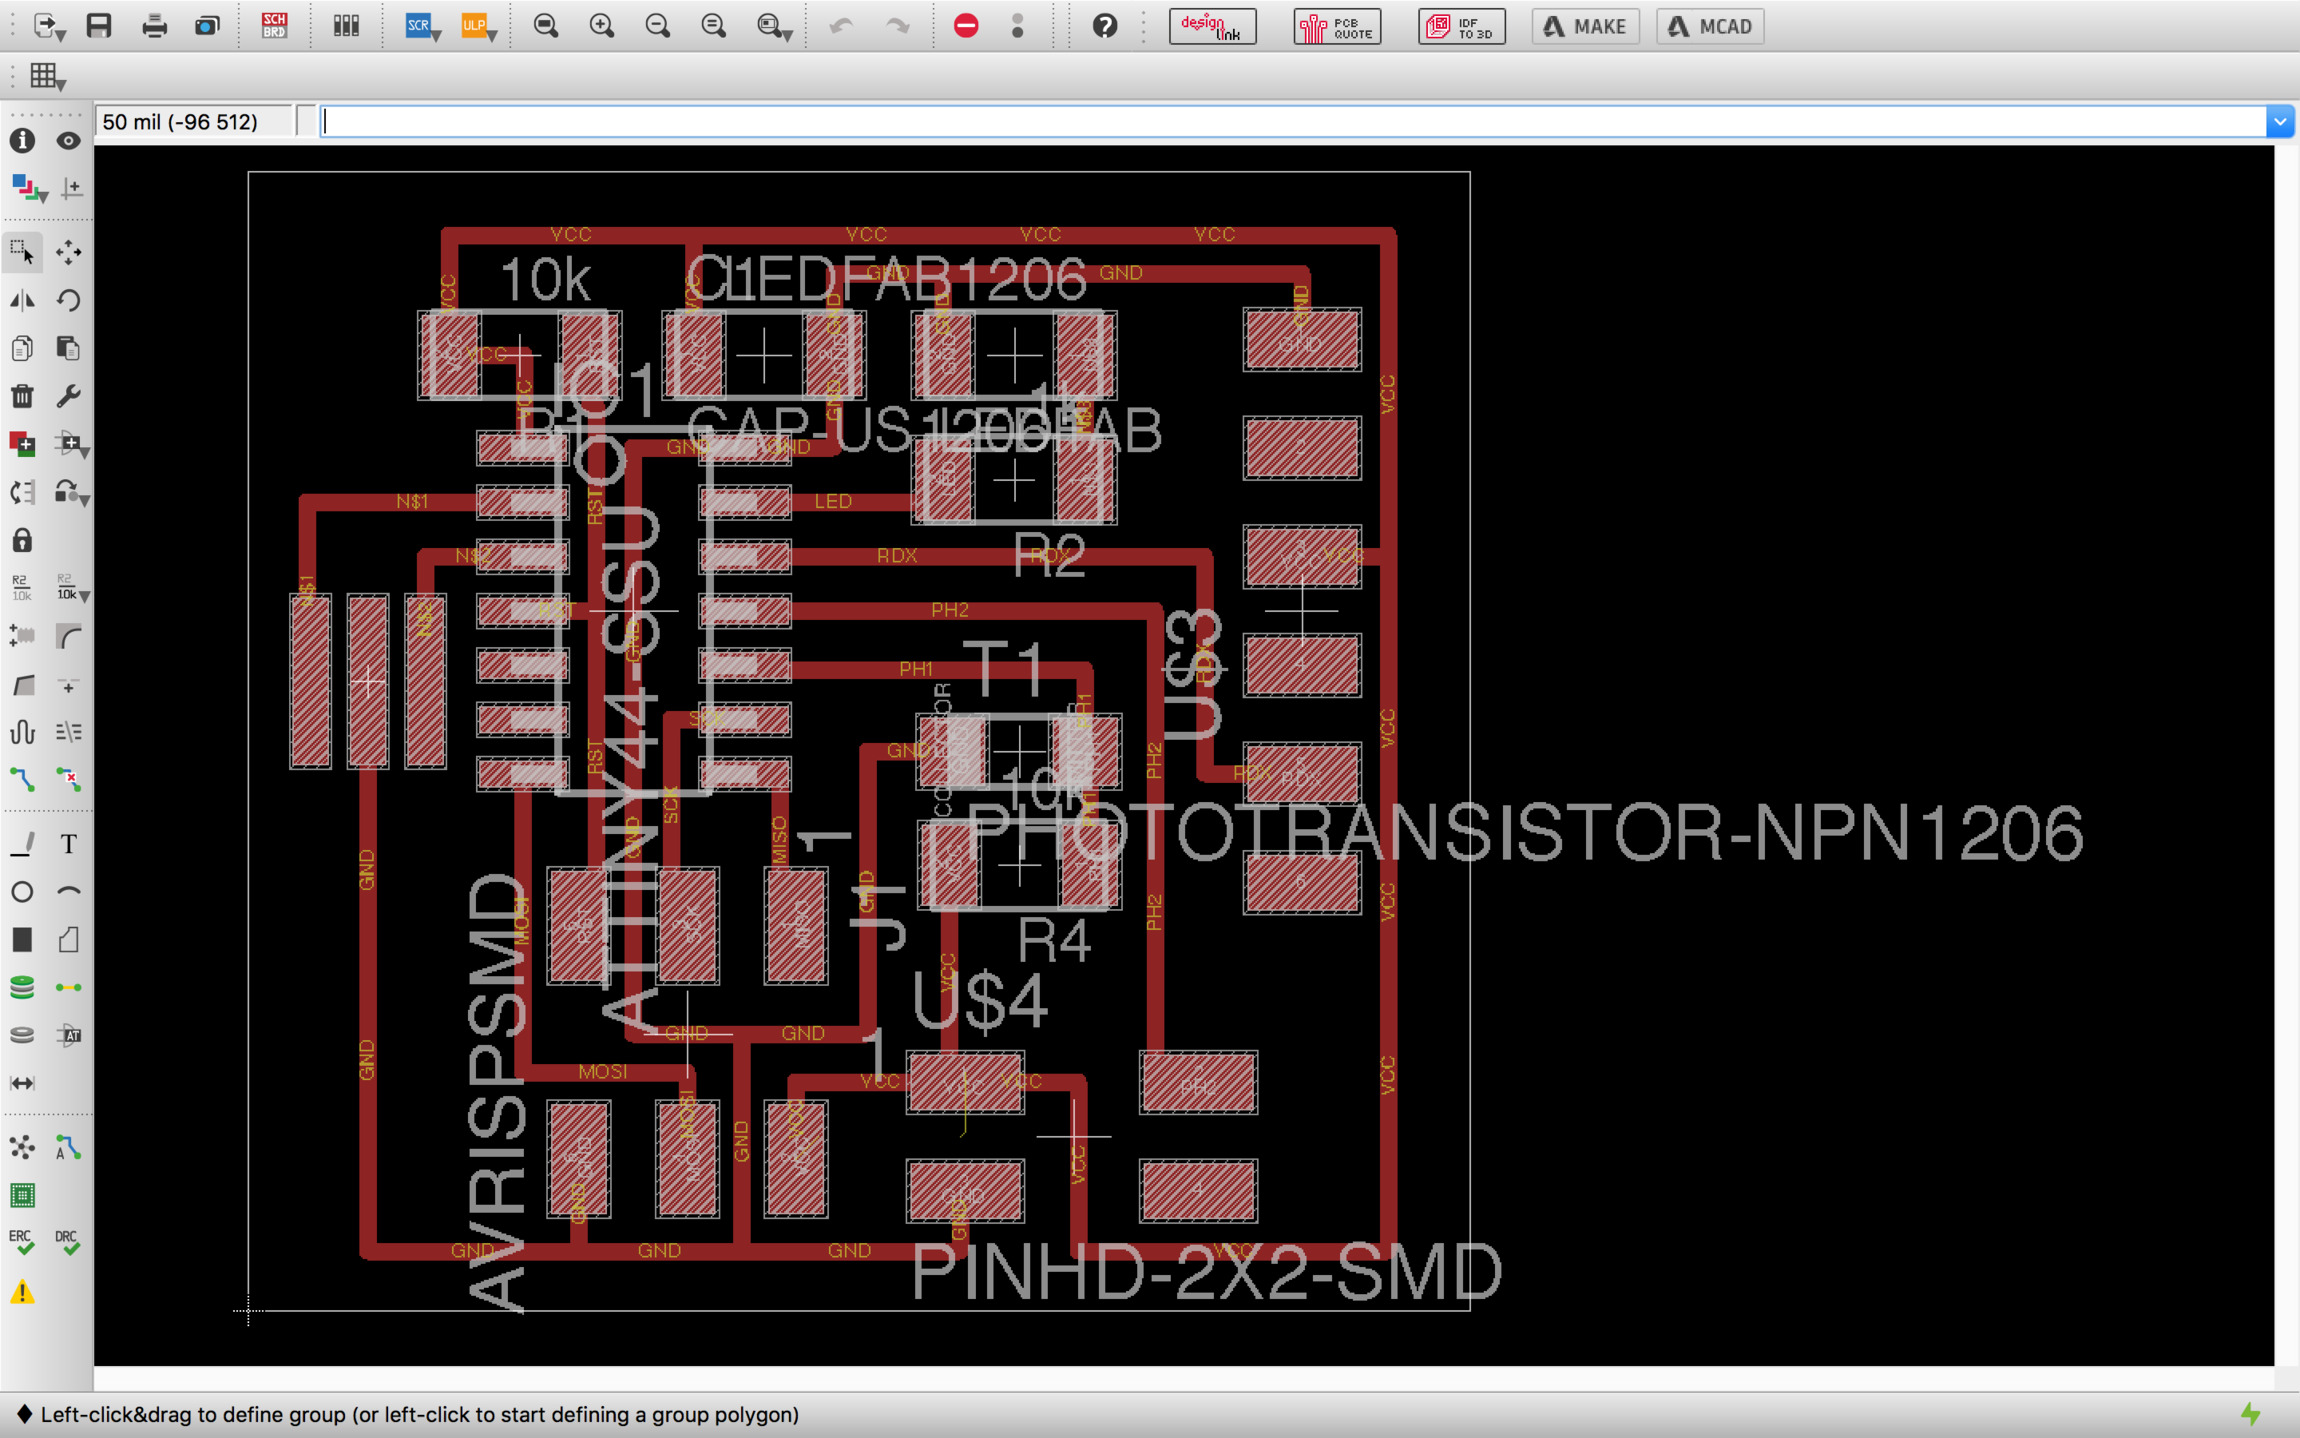This screenshot has height=1438, width=2300.
Task: Select the Smash tool
Action: click(22, 636)
